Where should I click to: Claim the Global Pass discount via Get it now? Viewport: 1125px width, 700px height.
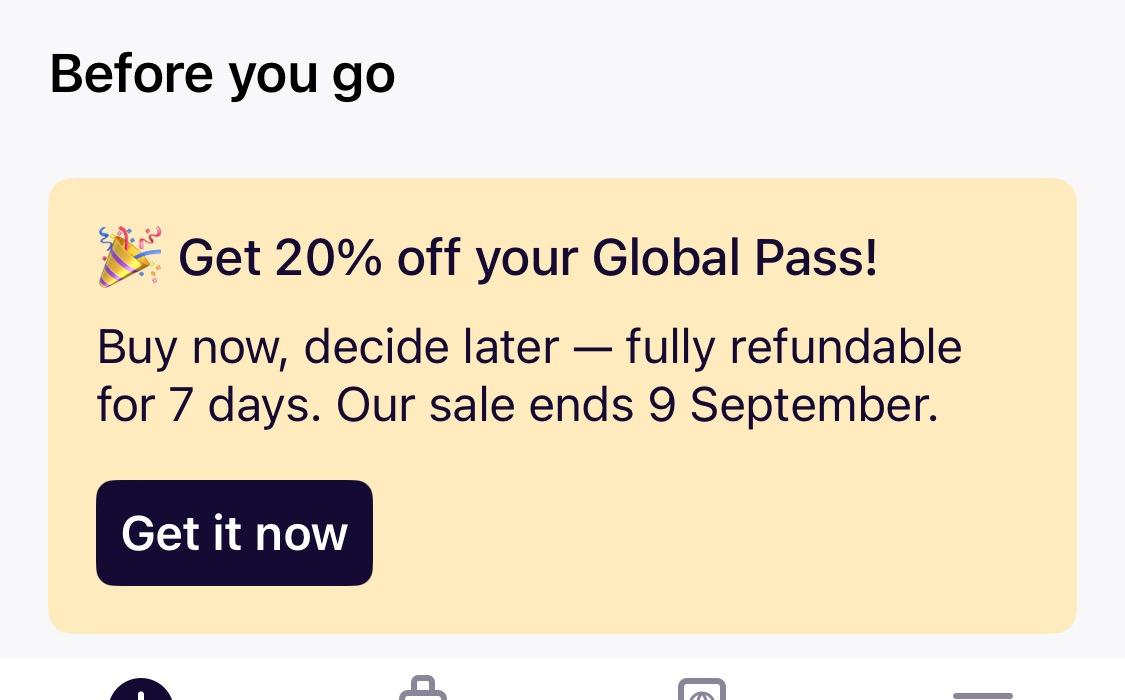click(x=234, y=533)
